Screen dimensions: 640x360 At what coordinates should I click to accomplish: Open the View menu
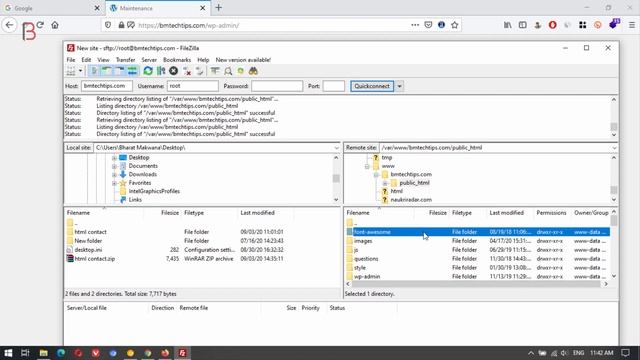(103, 60)
